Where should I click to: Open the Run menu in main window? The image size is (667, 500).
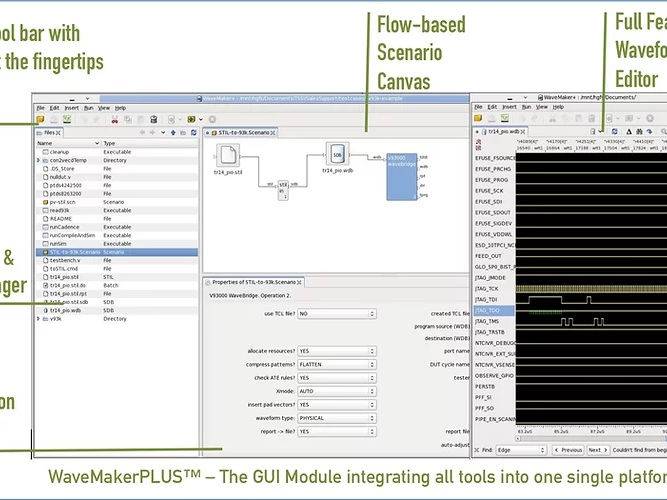87,108
